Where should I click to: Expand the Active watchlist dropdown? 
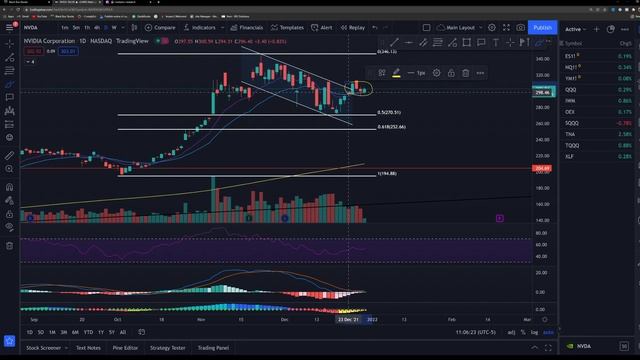pos(576,29)
